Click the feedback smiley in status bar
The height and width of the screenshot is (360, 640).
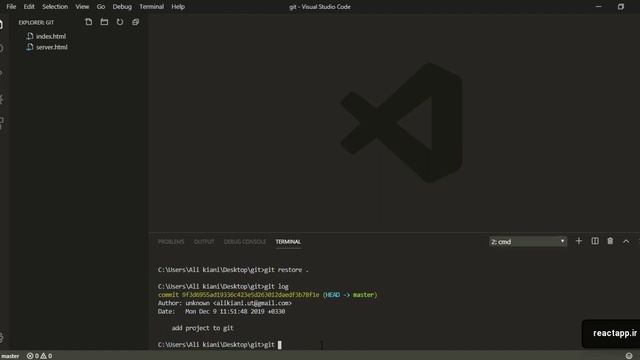pos(629,356)
